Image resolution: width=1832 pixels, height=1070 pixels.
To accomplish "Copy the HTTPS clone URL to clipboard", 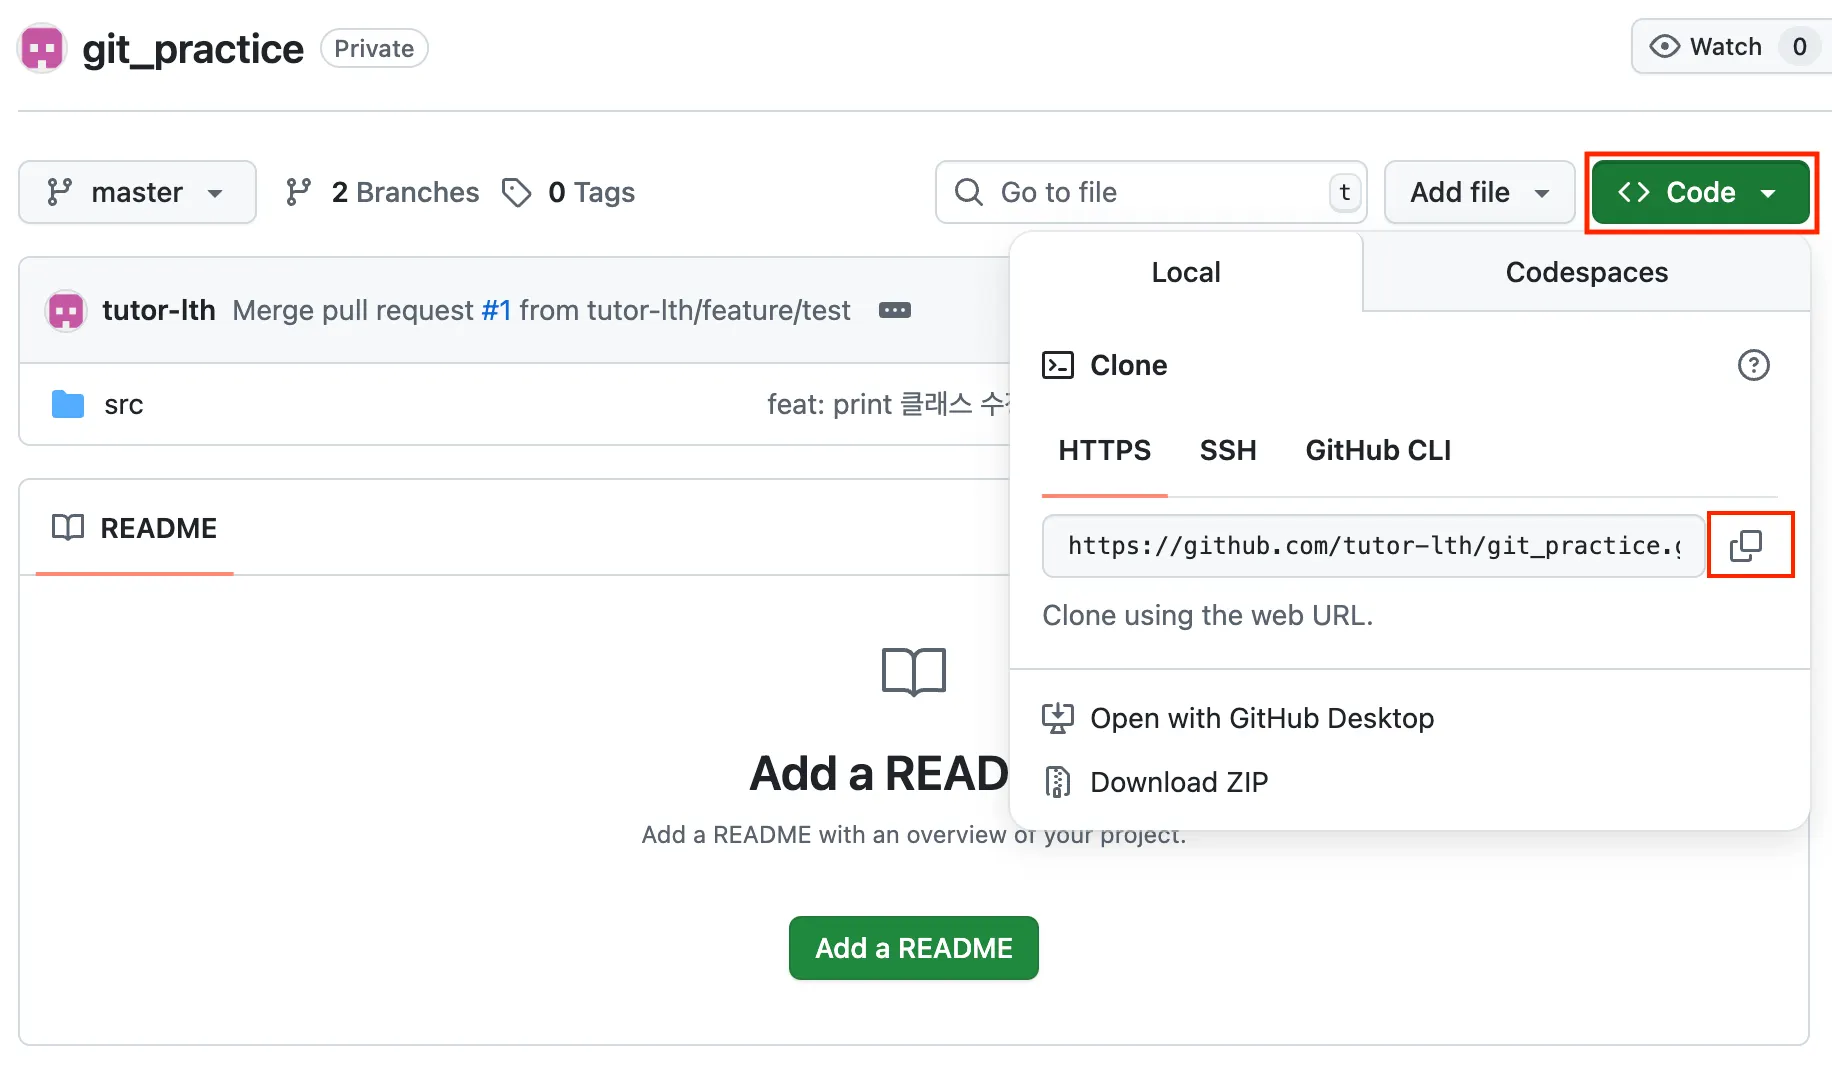I will pos(1748,545).
